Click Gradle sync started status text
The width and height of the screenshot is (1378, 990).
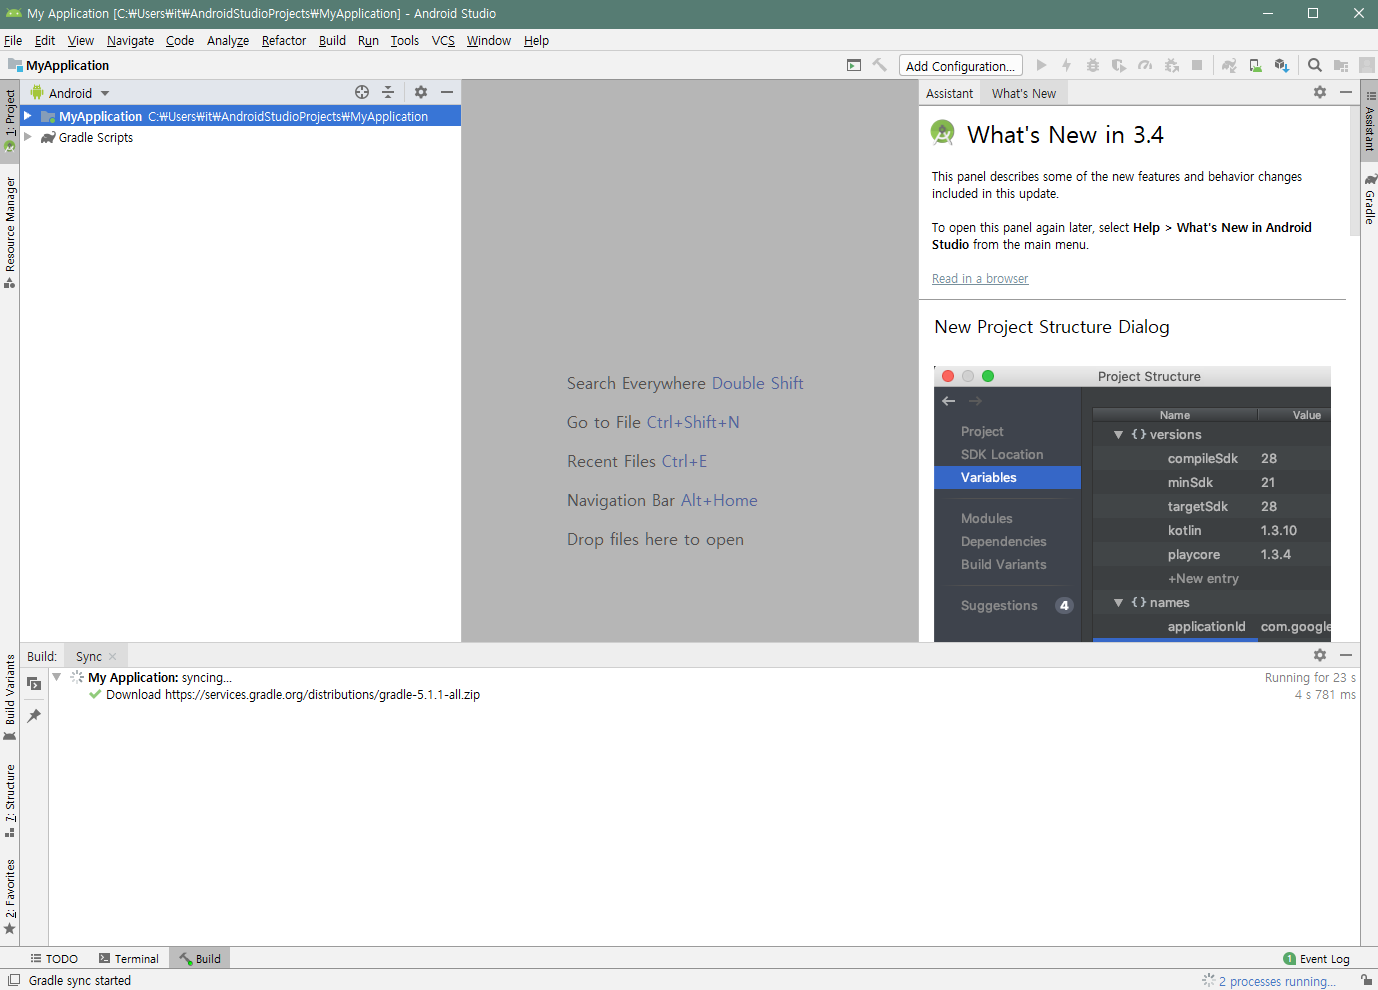(x=80, y=980)
